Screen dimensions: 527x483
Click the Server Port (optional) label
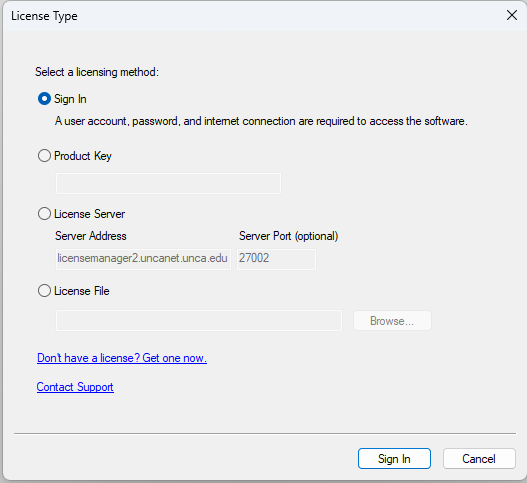point(288,236)
